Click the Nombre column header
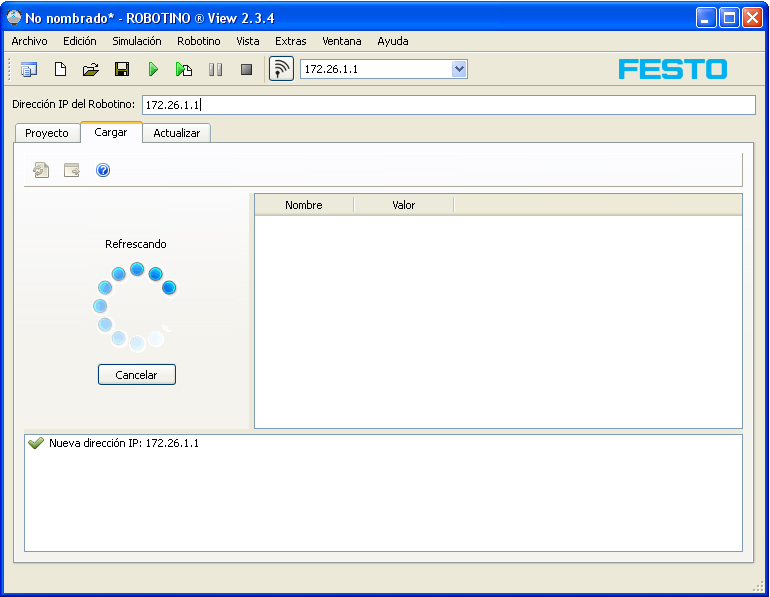 (x=304, y=205)
